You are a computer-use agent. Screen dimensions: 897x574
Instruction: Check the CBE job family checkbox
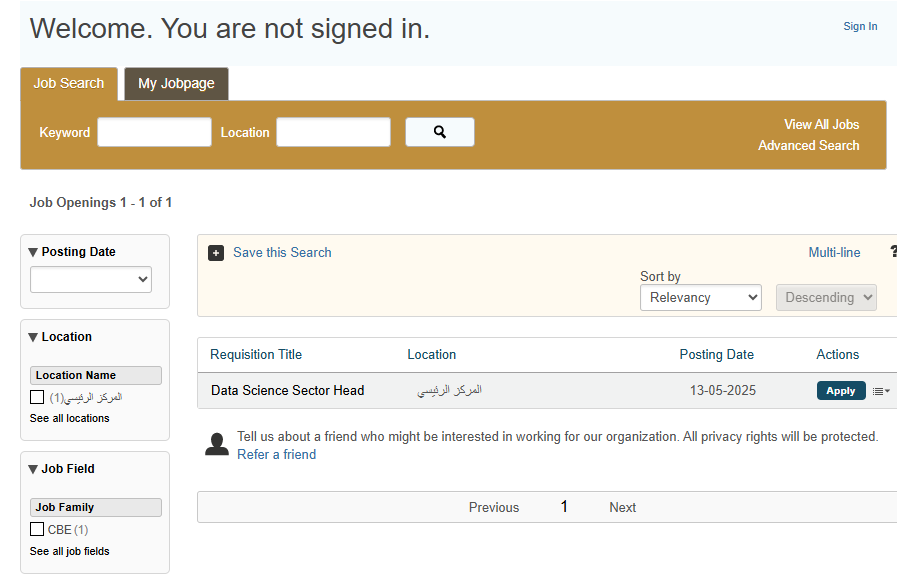coord(37,529)
